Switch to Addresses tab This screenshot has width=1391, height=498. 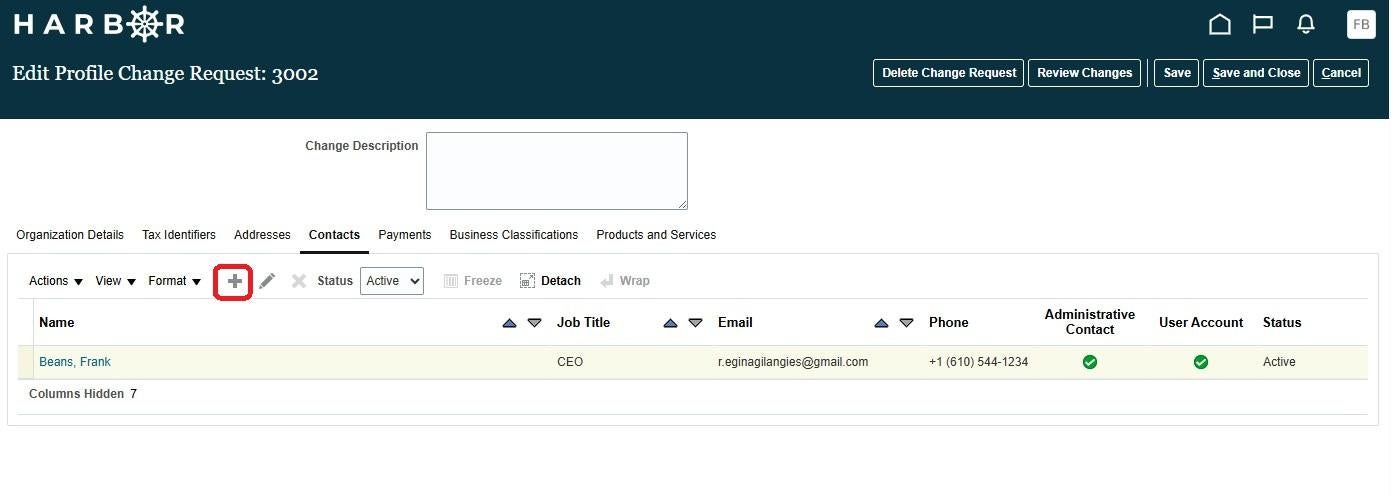(262, 235)
